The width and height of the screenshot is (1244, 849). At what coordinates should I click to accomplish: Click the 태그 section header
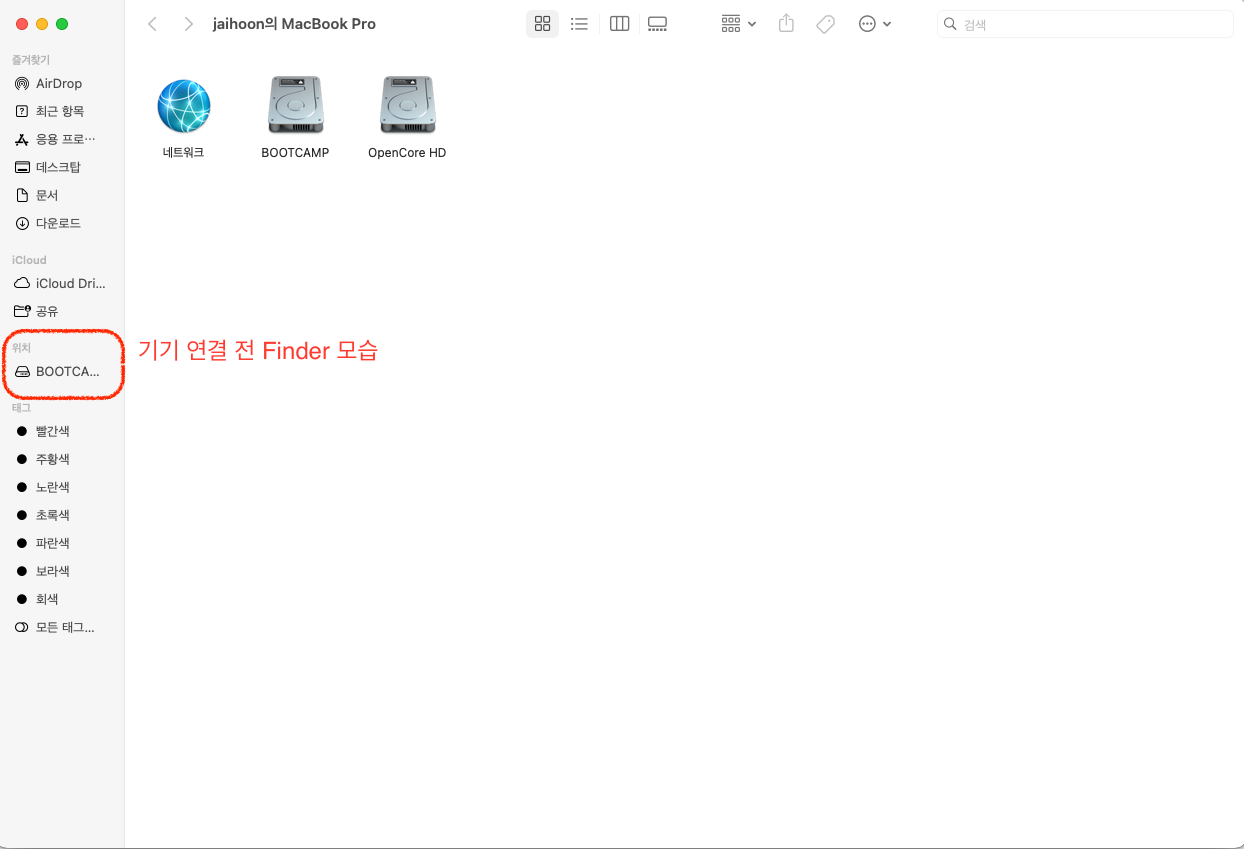click(21, 408)
